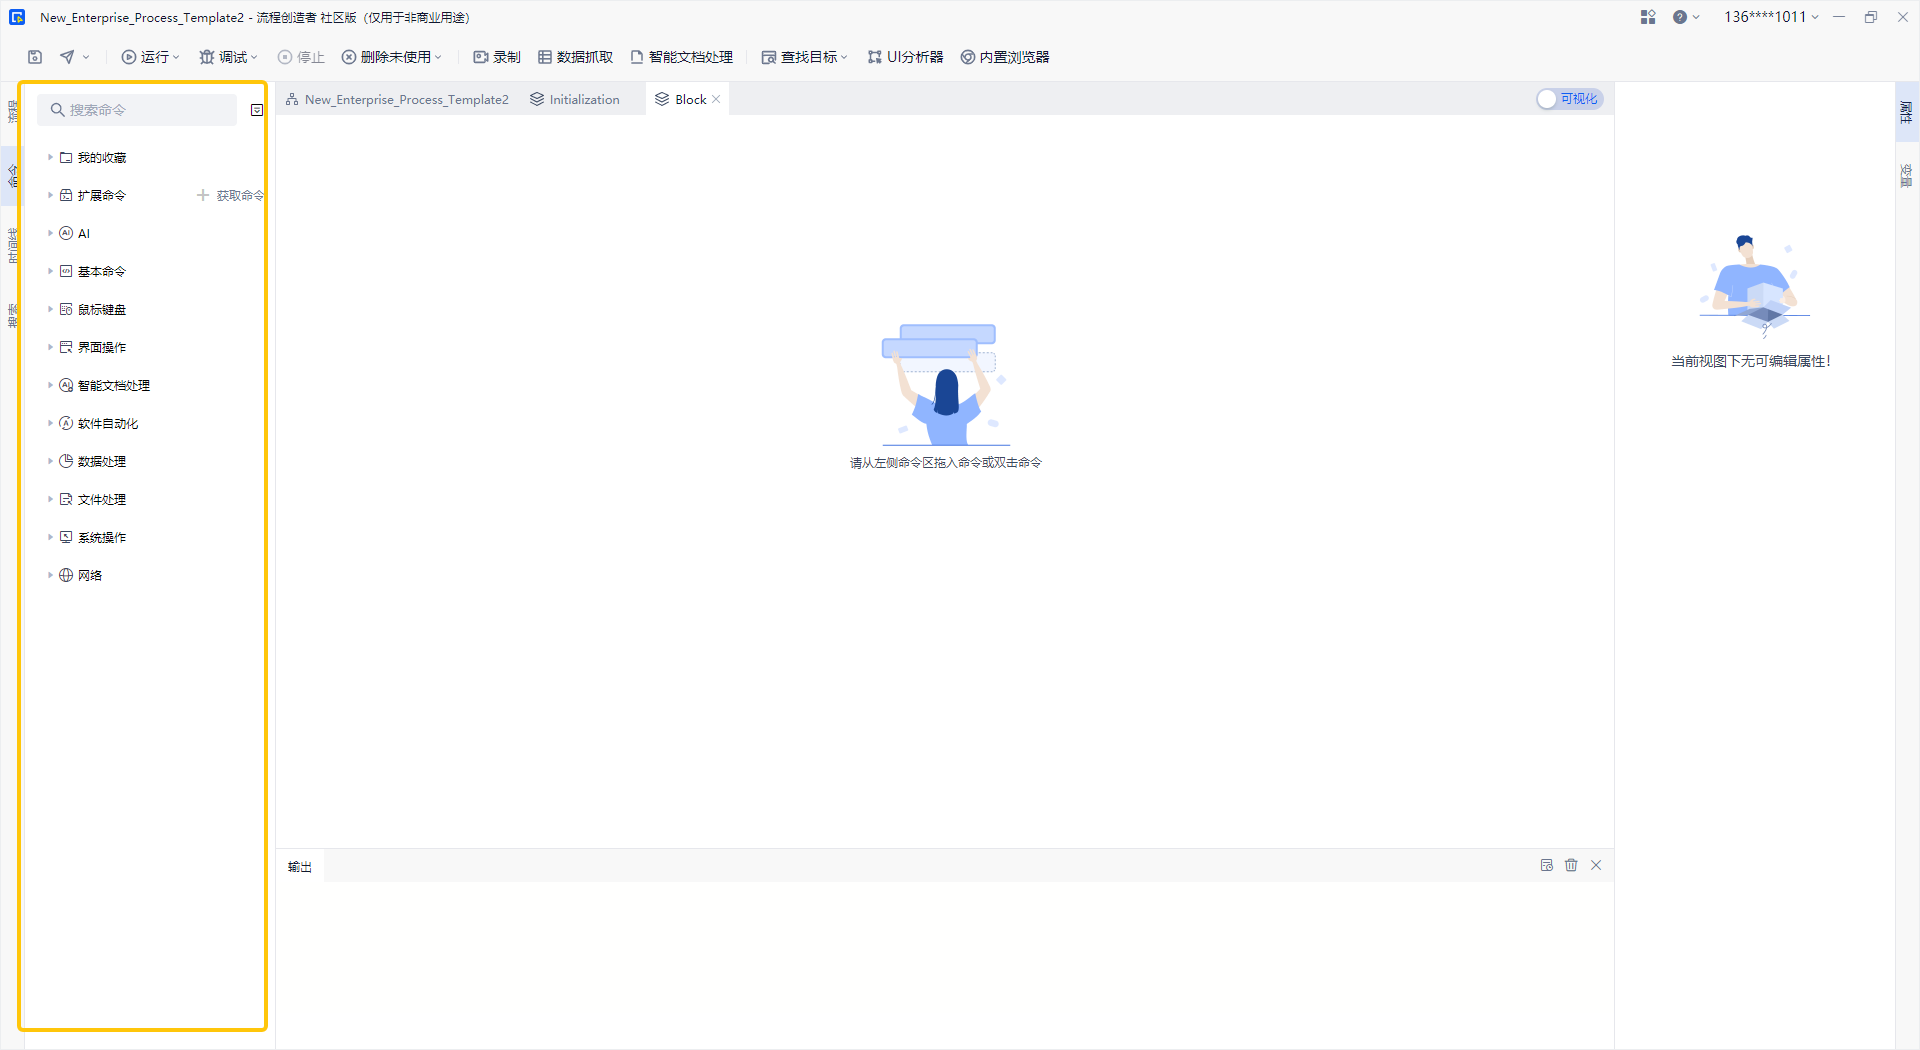The image size is (1920, 1050).
Task: Click the collapse-all box beside the command search
Action: point(257,110)
